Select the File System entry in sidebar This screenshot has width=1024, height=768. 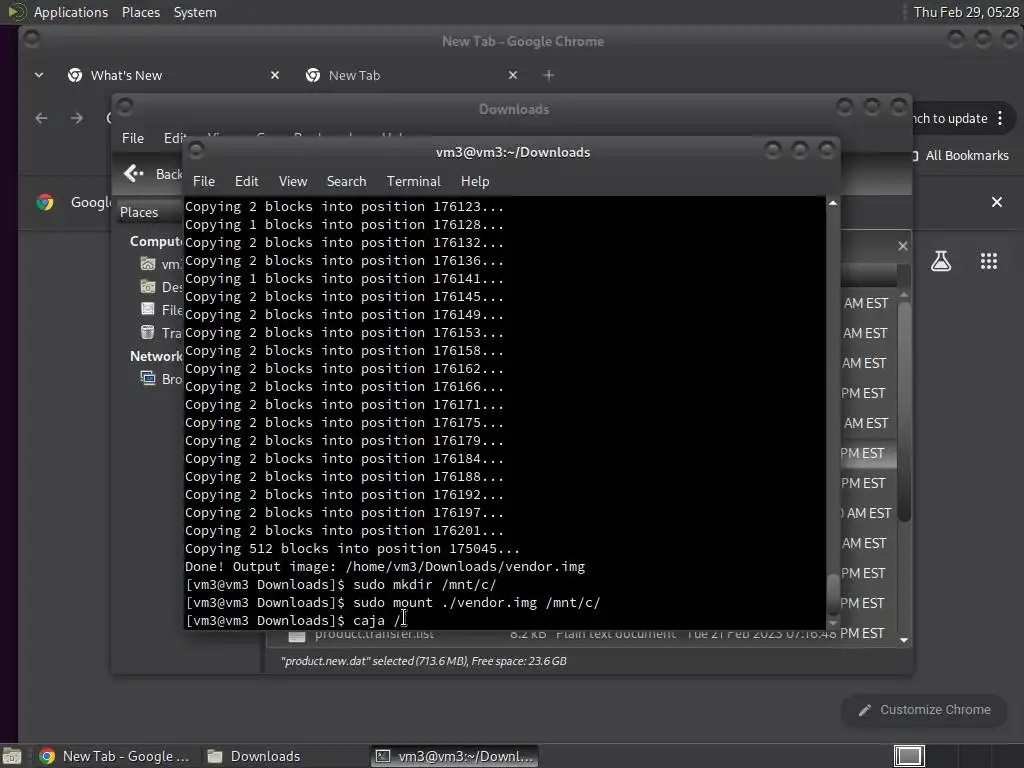pos(161,310)
